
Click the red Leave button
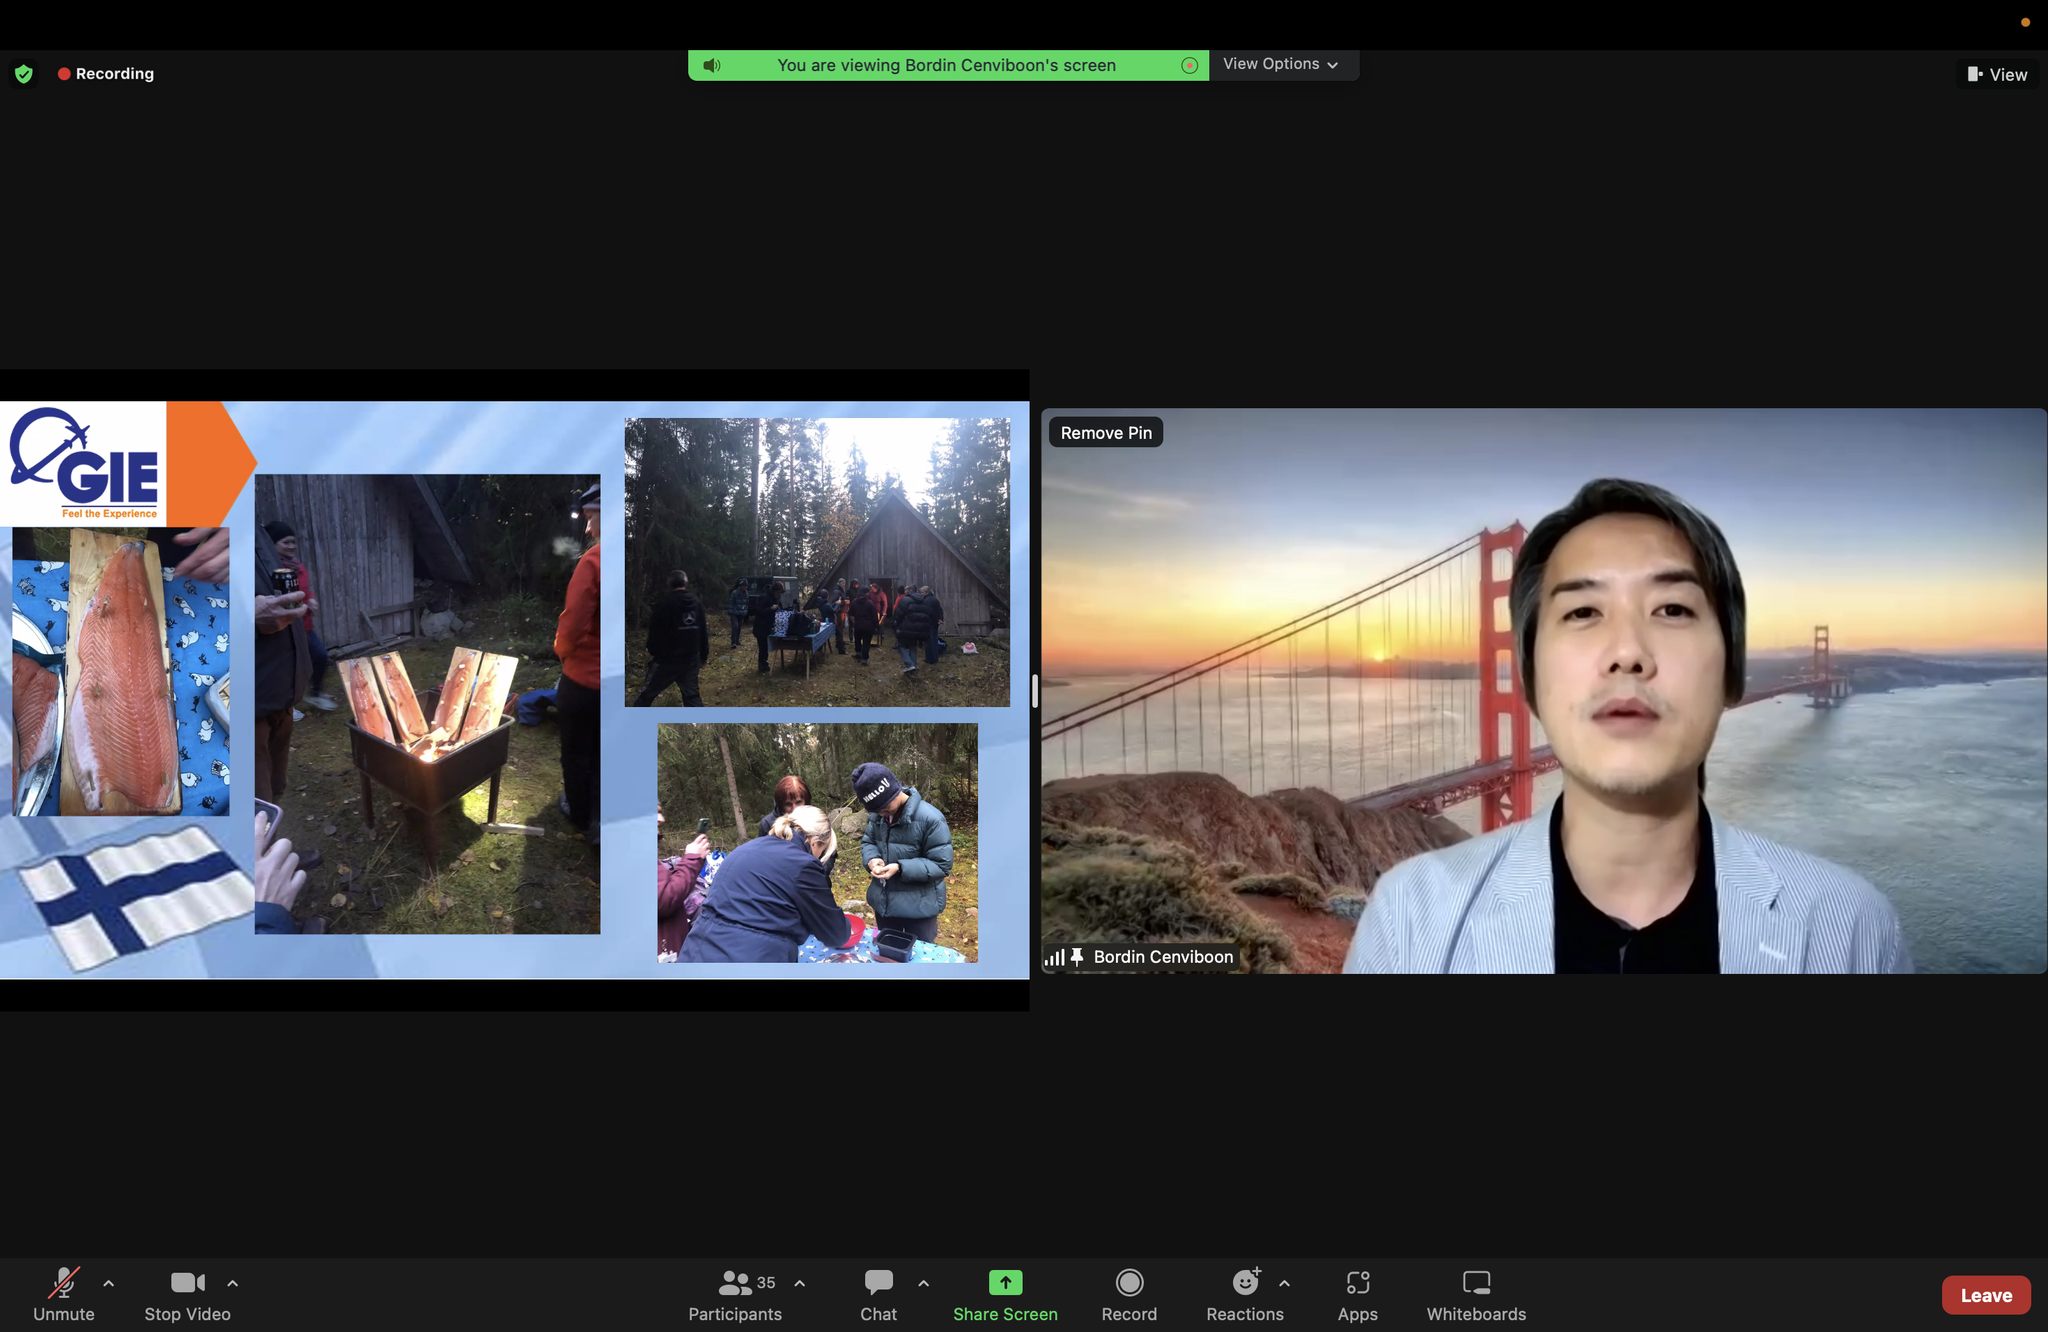point(1985,1295)
